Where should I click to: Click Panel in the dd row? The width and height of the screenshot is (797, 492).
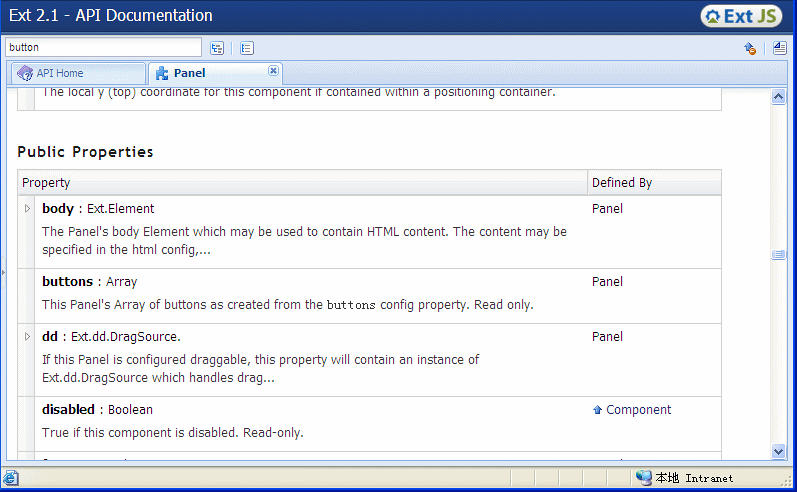click(x=607, y=337)
